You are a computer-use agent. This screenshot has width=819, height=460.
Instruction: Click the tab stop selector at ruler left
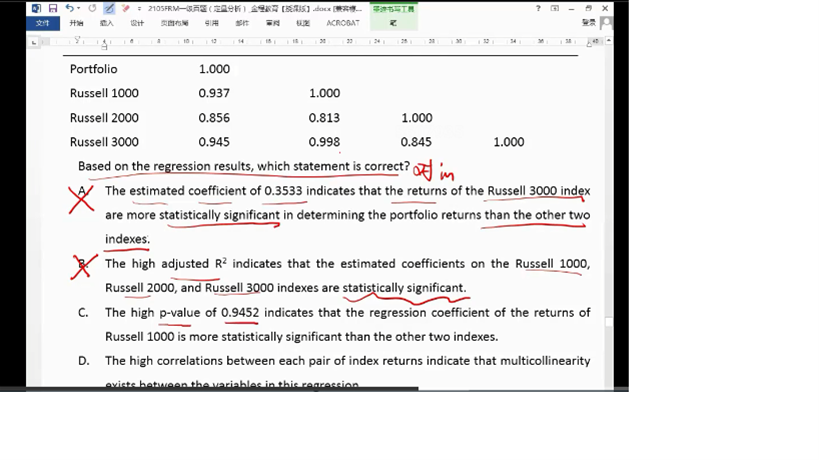click(34, 42)
